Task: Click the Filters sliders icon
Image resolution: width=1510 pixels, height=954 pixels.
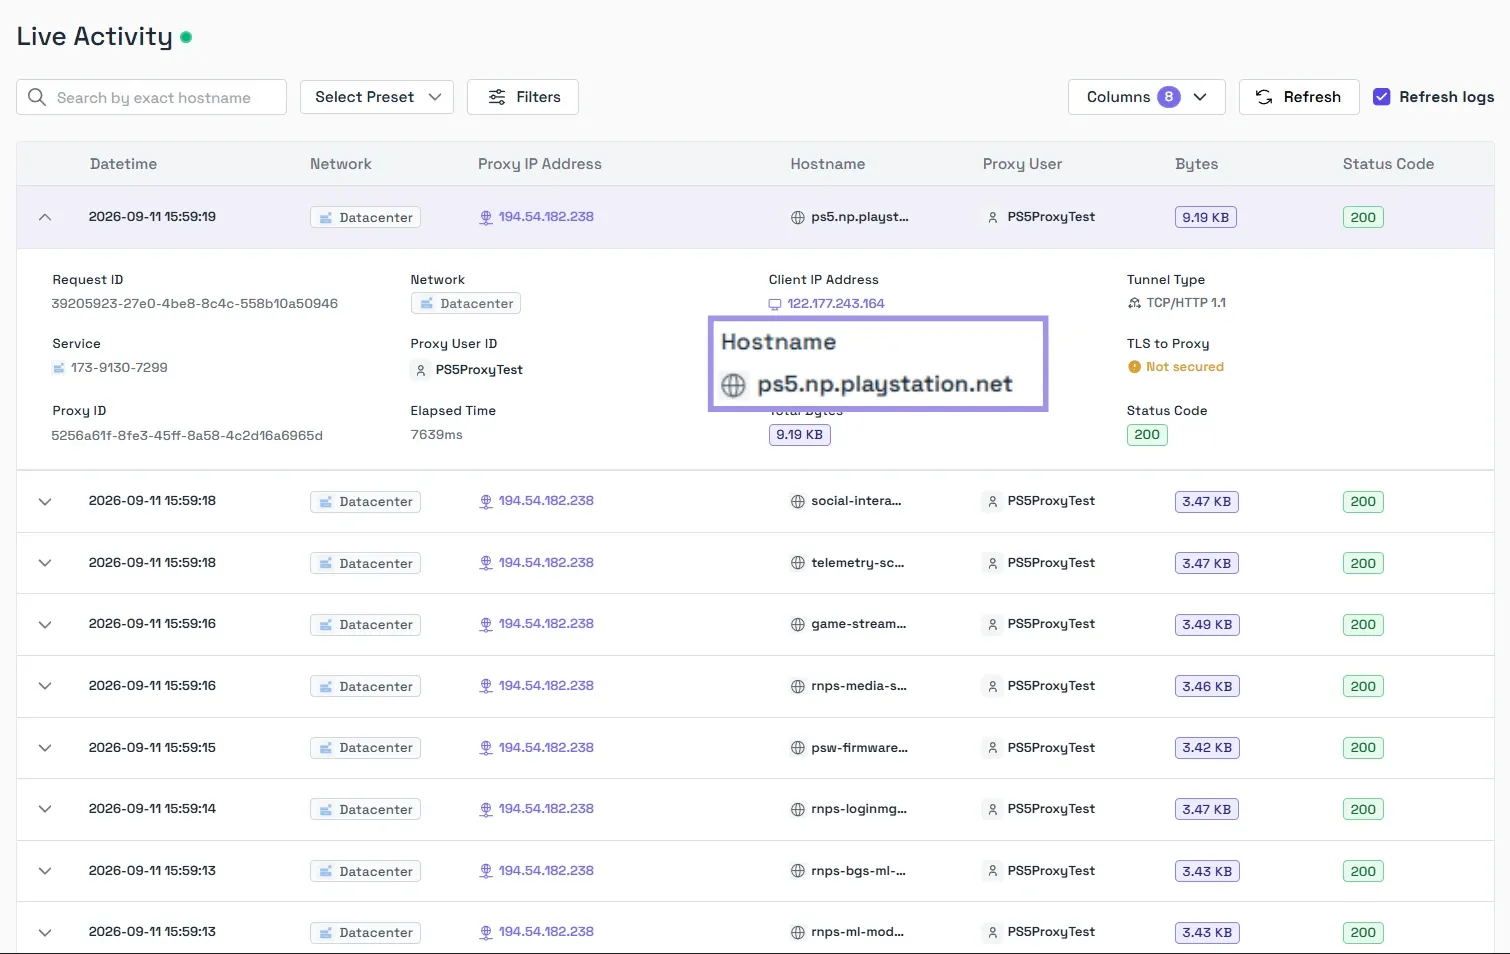Action: (497, 97)
